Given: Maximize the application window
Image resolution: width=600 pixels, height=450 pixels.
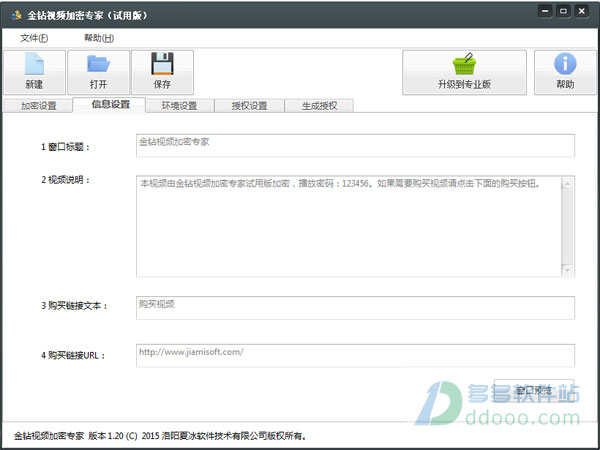Looking at the screenshot, I should click(x=563, y=11).
